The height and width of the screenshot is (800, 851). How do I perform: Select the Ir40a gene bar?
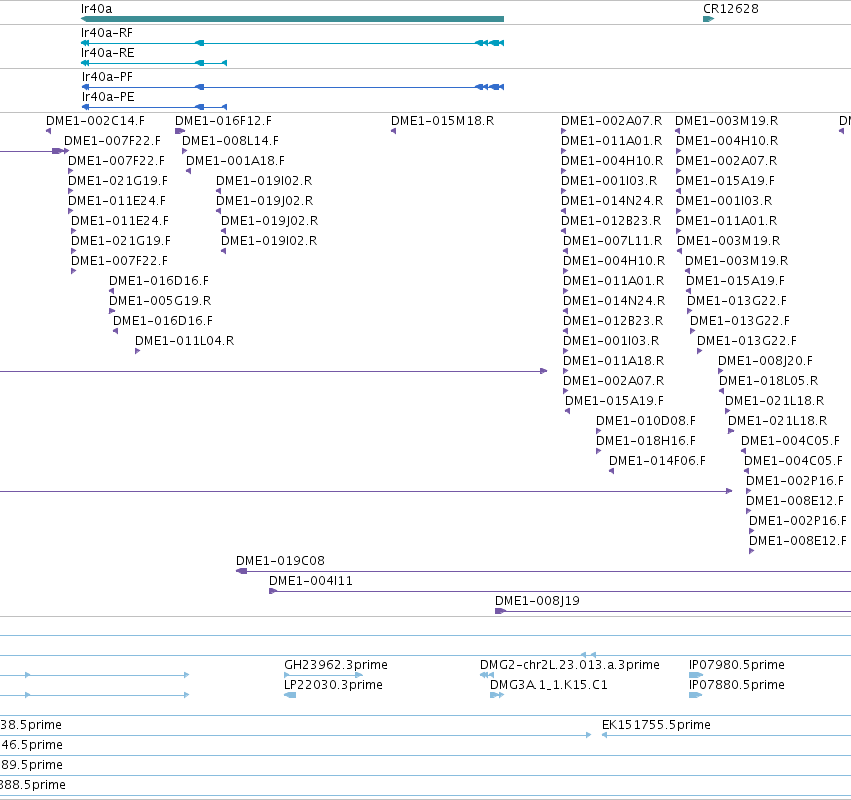[x=293, y=19]
